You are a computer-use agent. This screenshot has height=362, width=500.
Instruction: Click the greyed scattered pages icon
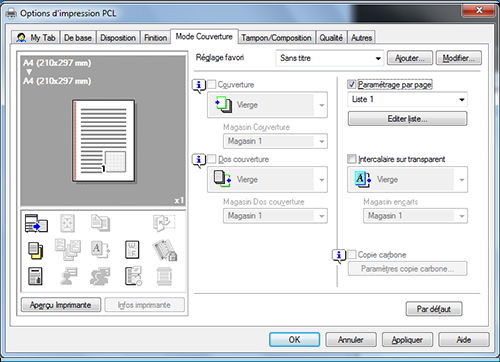(x=68, y=249)
